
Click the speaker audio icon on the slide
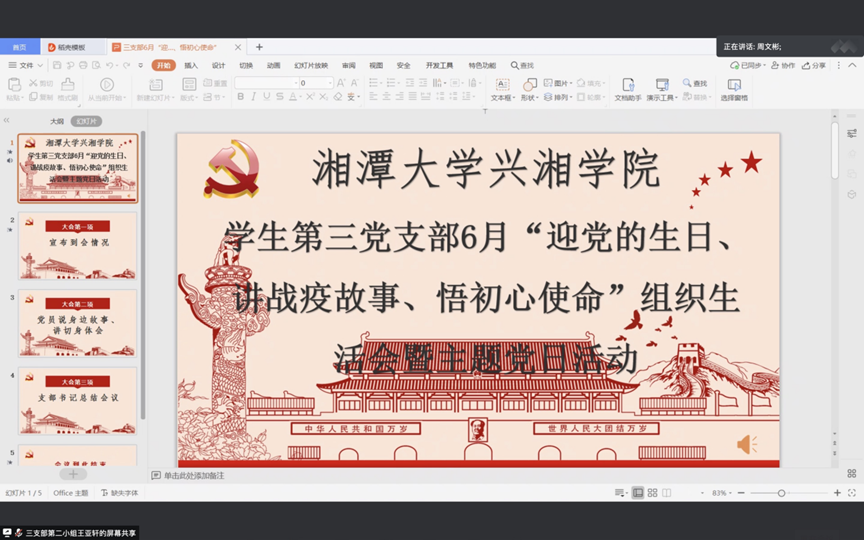click(x=747, y=444)
